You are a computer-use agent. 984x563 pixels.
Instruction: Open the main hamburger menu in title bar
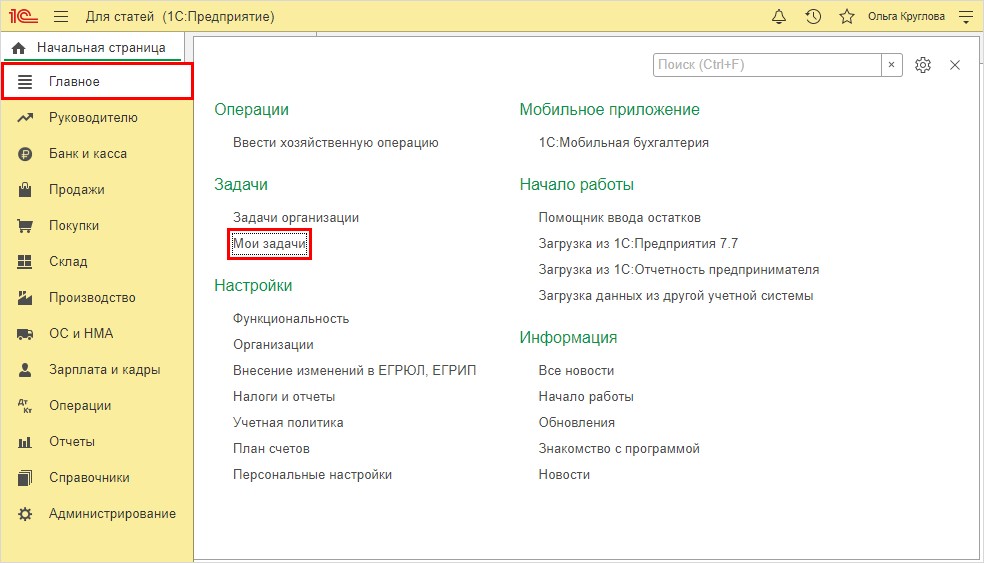click(x=61, y=16)
